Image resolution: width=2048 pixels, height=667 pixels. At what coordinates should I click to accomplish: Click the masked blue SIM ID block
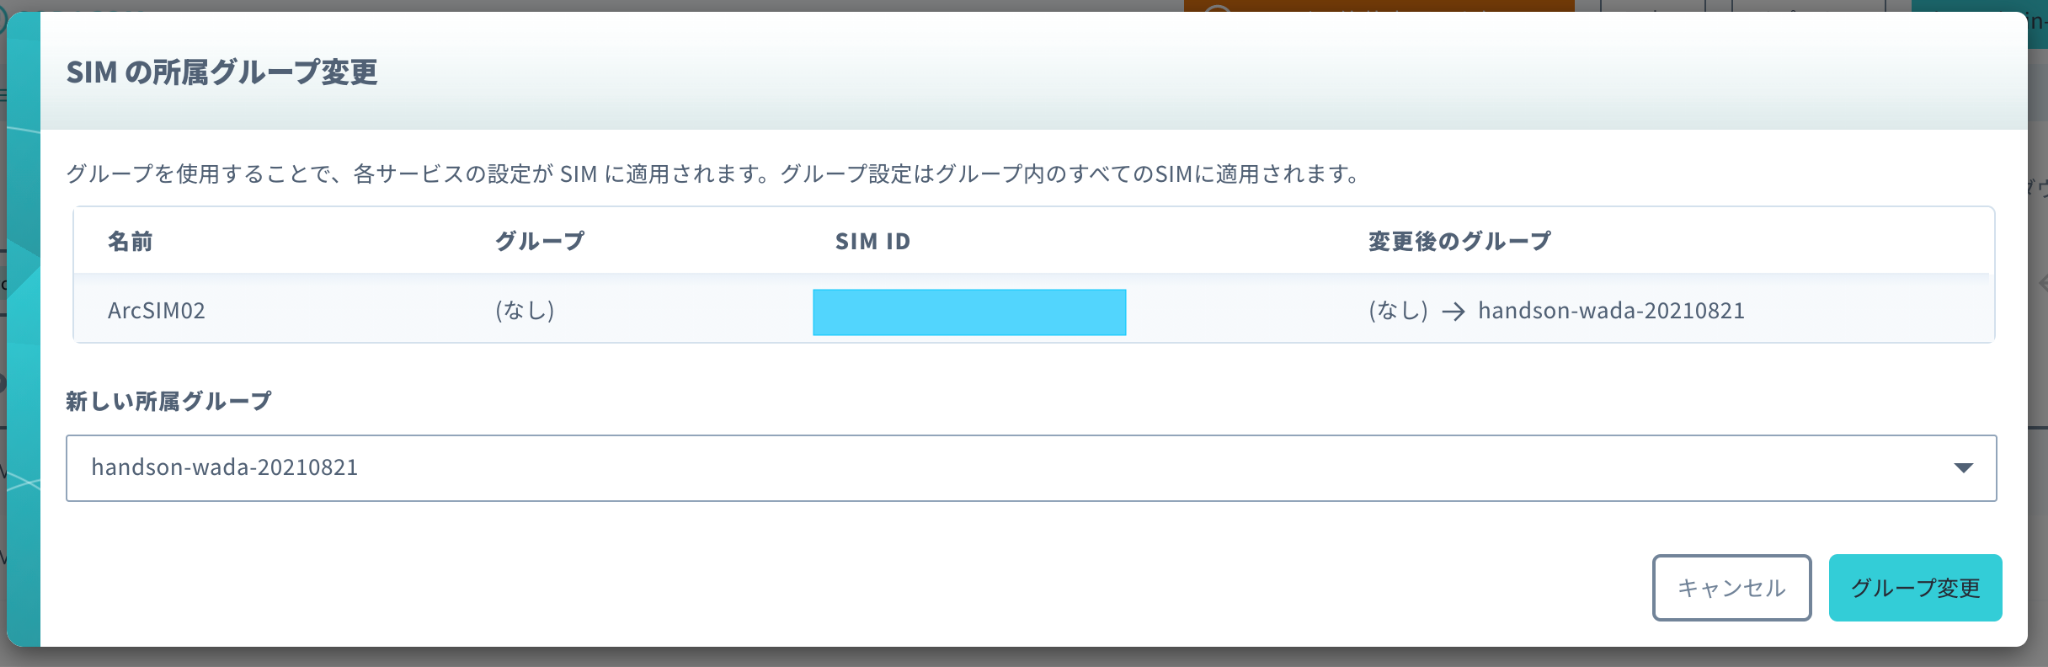click(969, 312)
